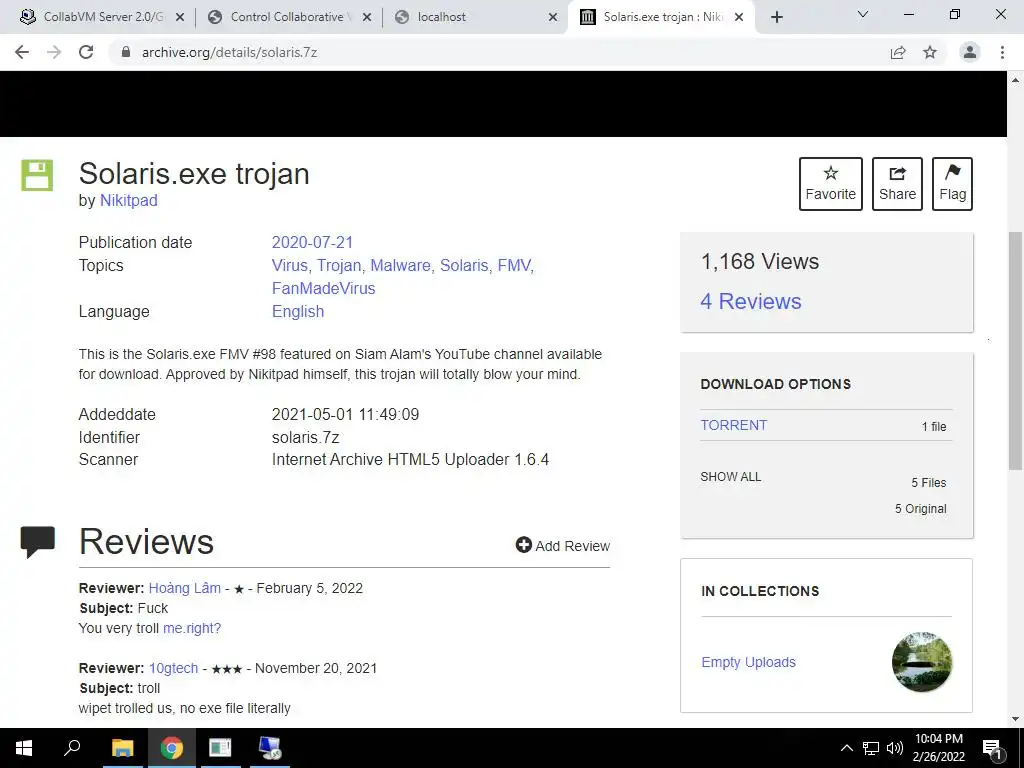Reload the archive.org page
The image size is (1024, 768).
point(86,52)
